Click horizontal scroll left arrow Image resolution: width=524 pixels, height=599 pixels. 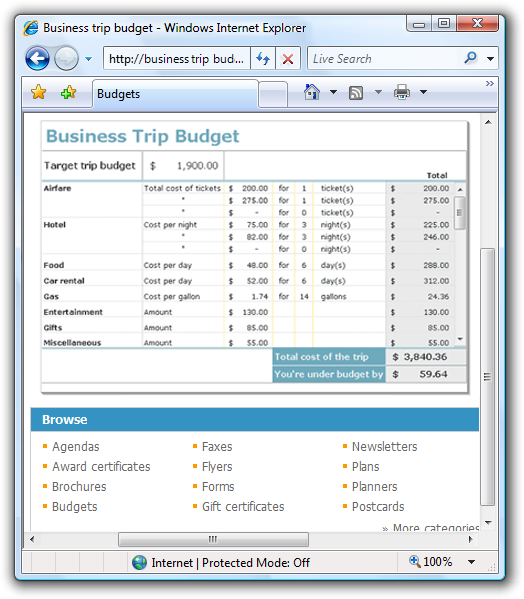click(32, 539)
